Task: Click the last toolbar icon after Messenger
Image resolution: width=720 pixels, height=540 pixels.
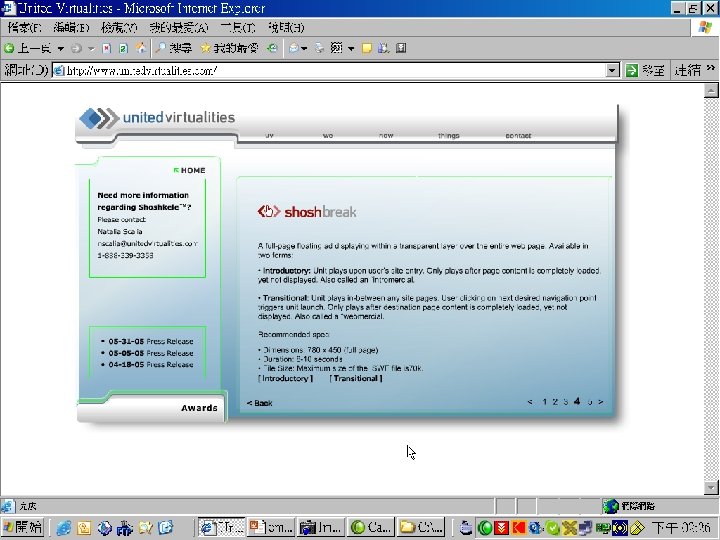Action: [401, 48]
